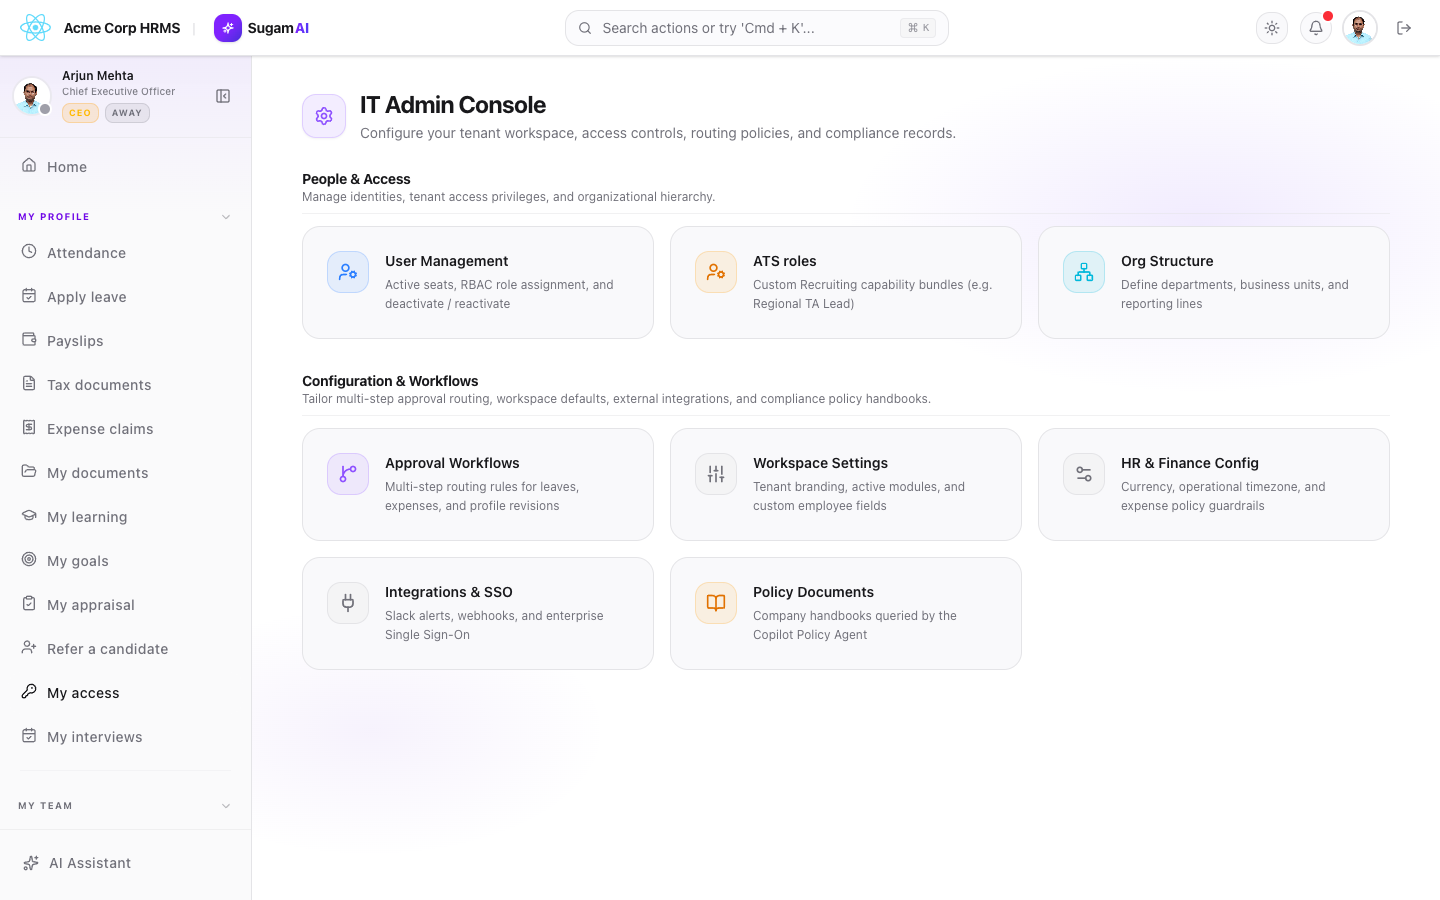
Task: Open Attendance from the sidebar
Action: pos(126,253)
